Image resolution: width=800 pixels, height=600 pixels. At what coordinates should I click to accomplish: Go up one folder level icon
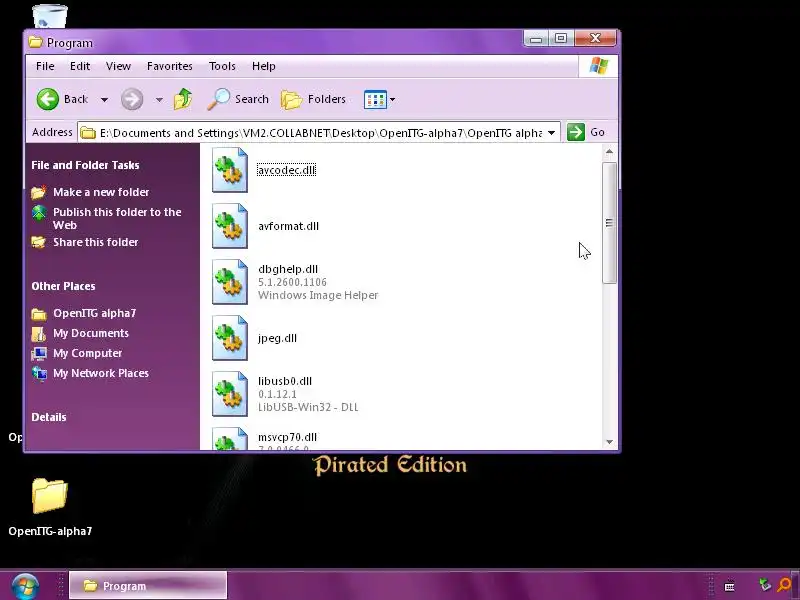[x=183, y=99]
